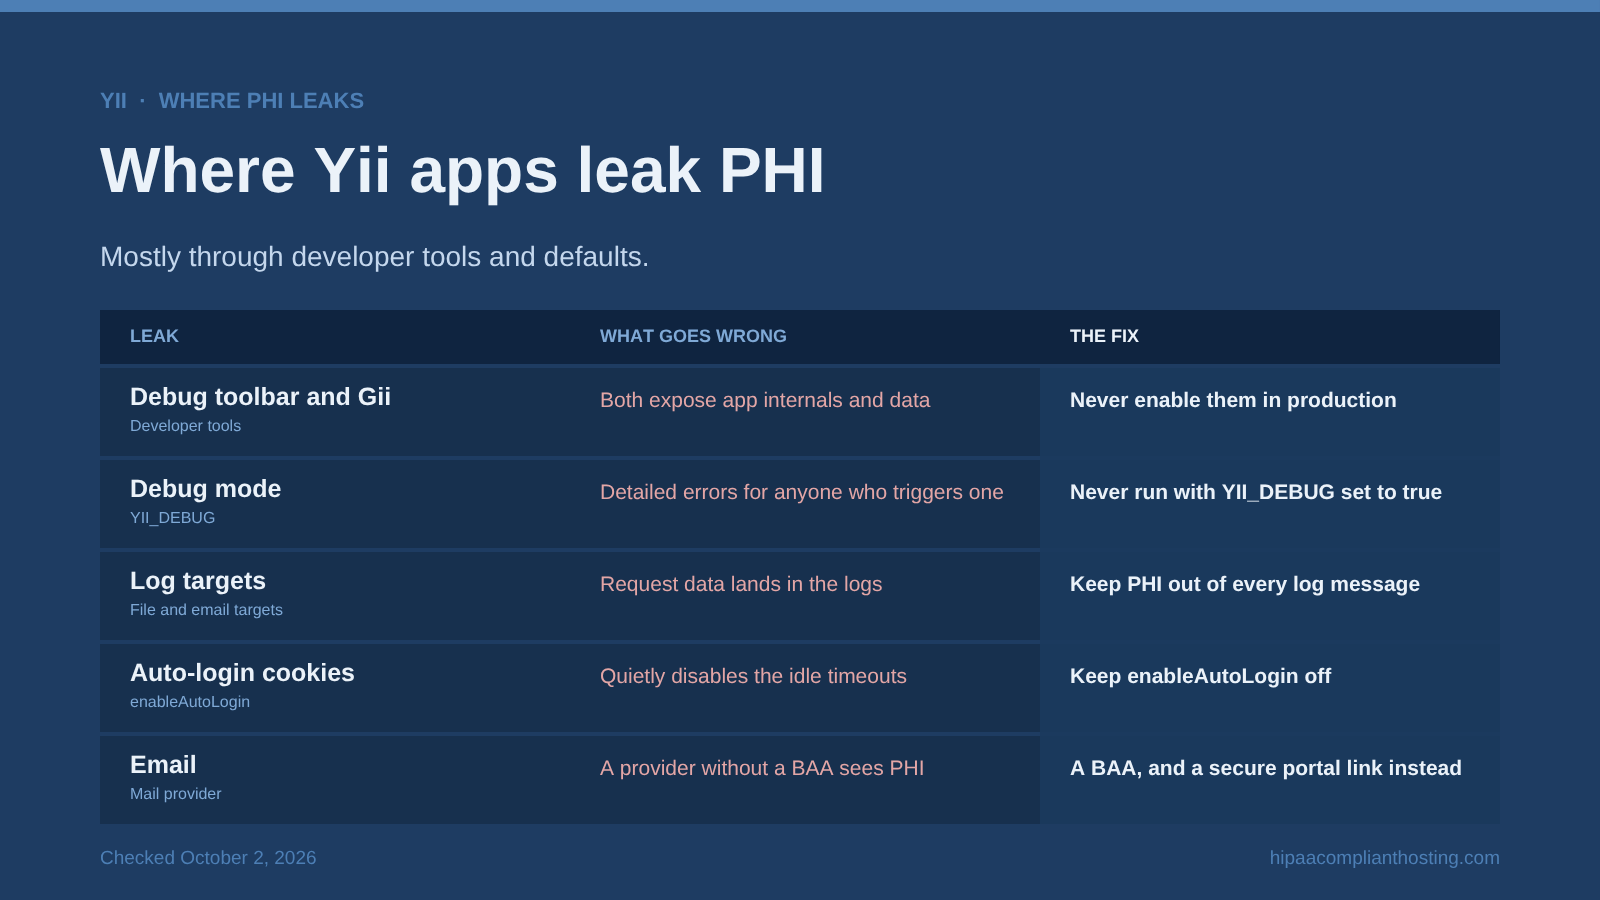1600x900 pixels.
Task: Click 'Never enable them in production' fix
Action: pyautogui.click(x=1233, y=400)
